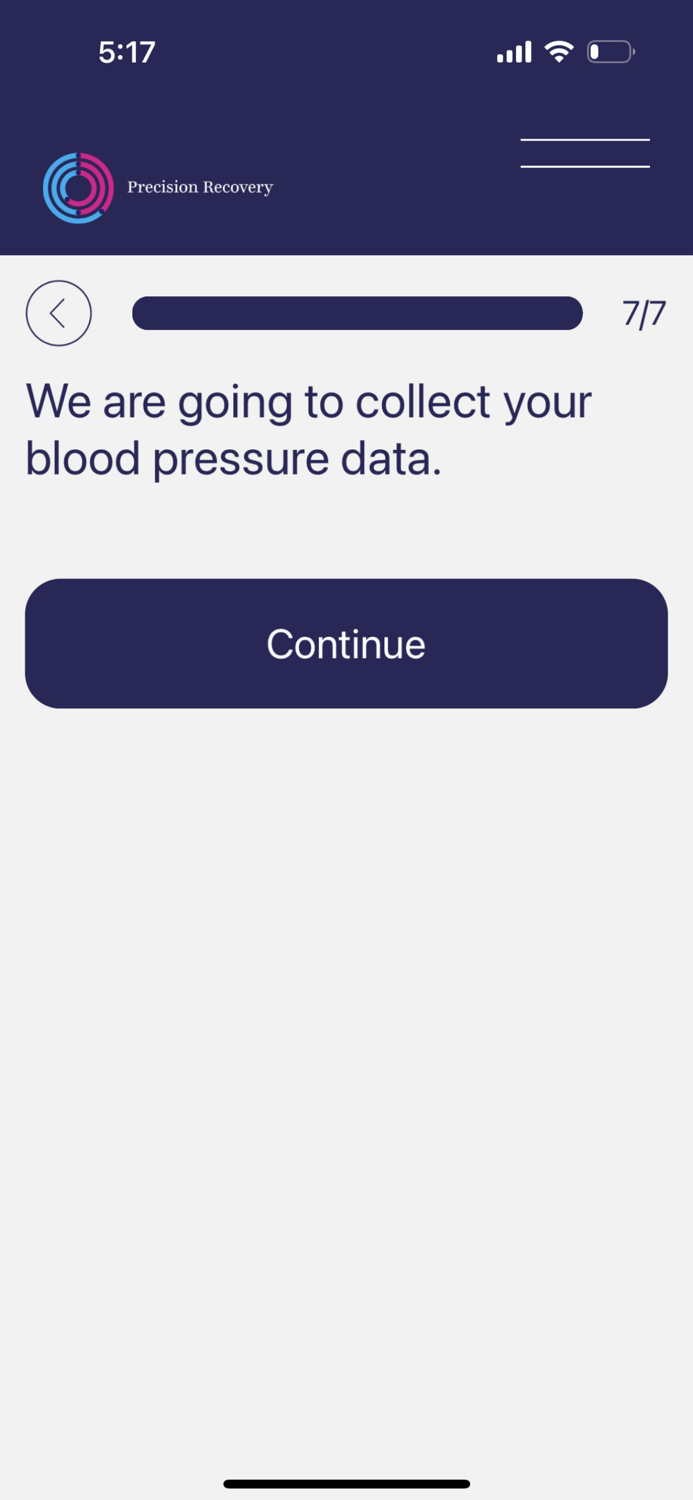693x1500 pixels.
Task: Tap the clock showing 5:17
Action: point(126,51)
